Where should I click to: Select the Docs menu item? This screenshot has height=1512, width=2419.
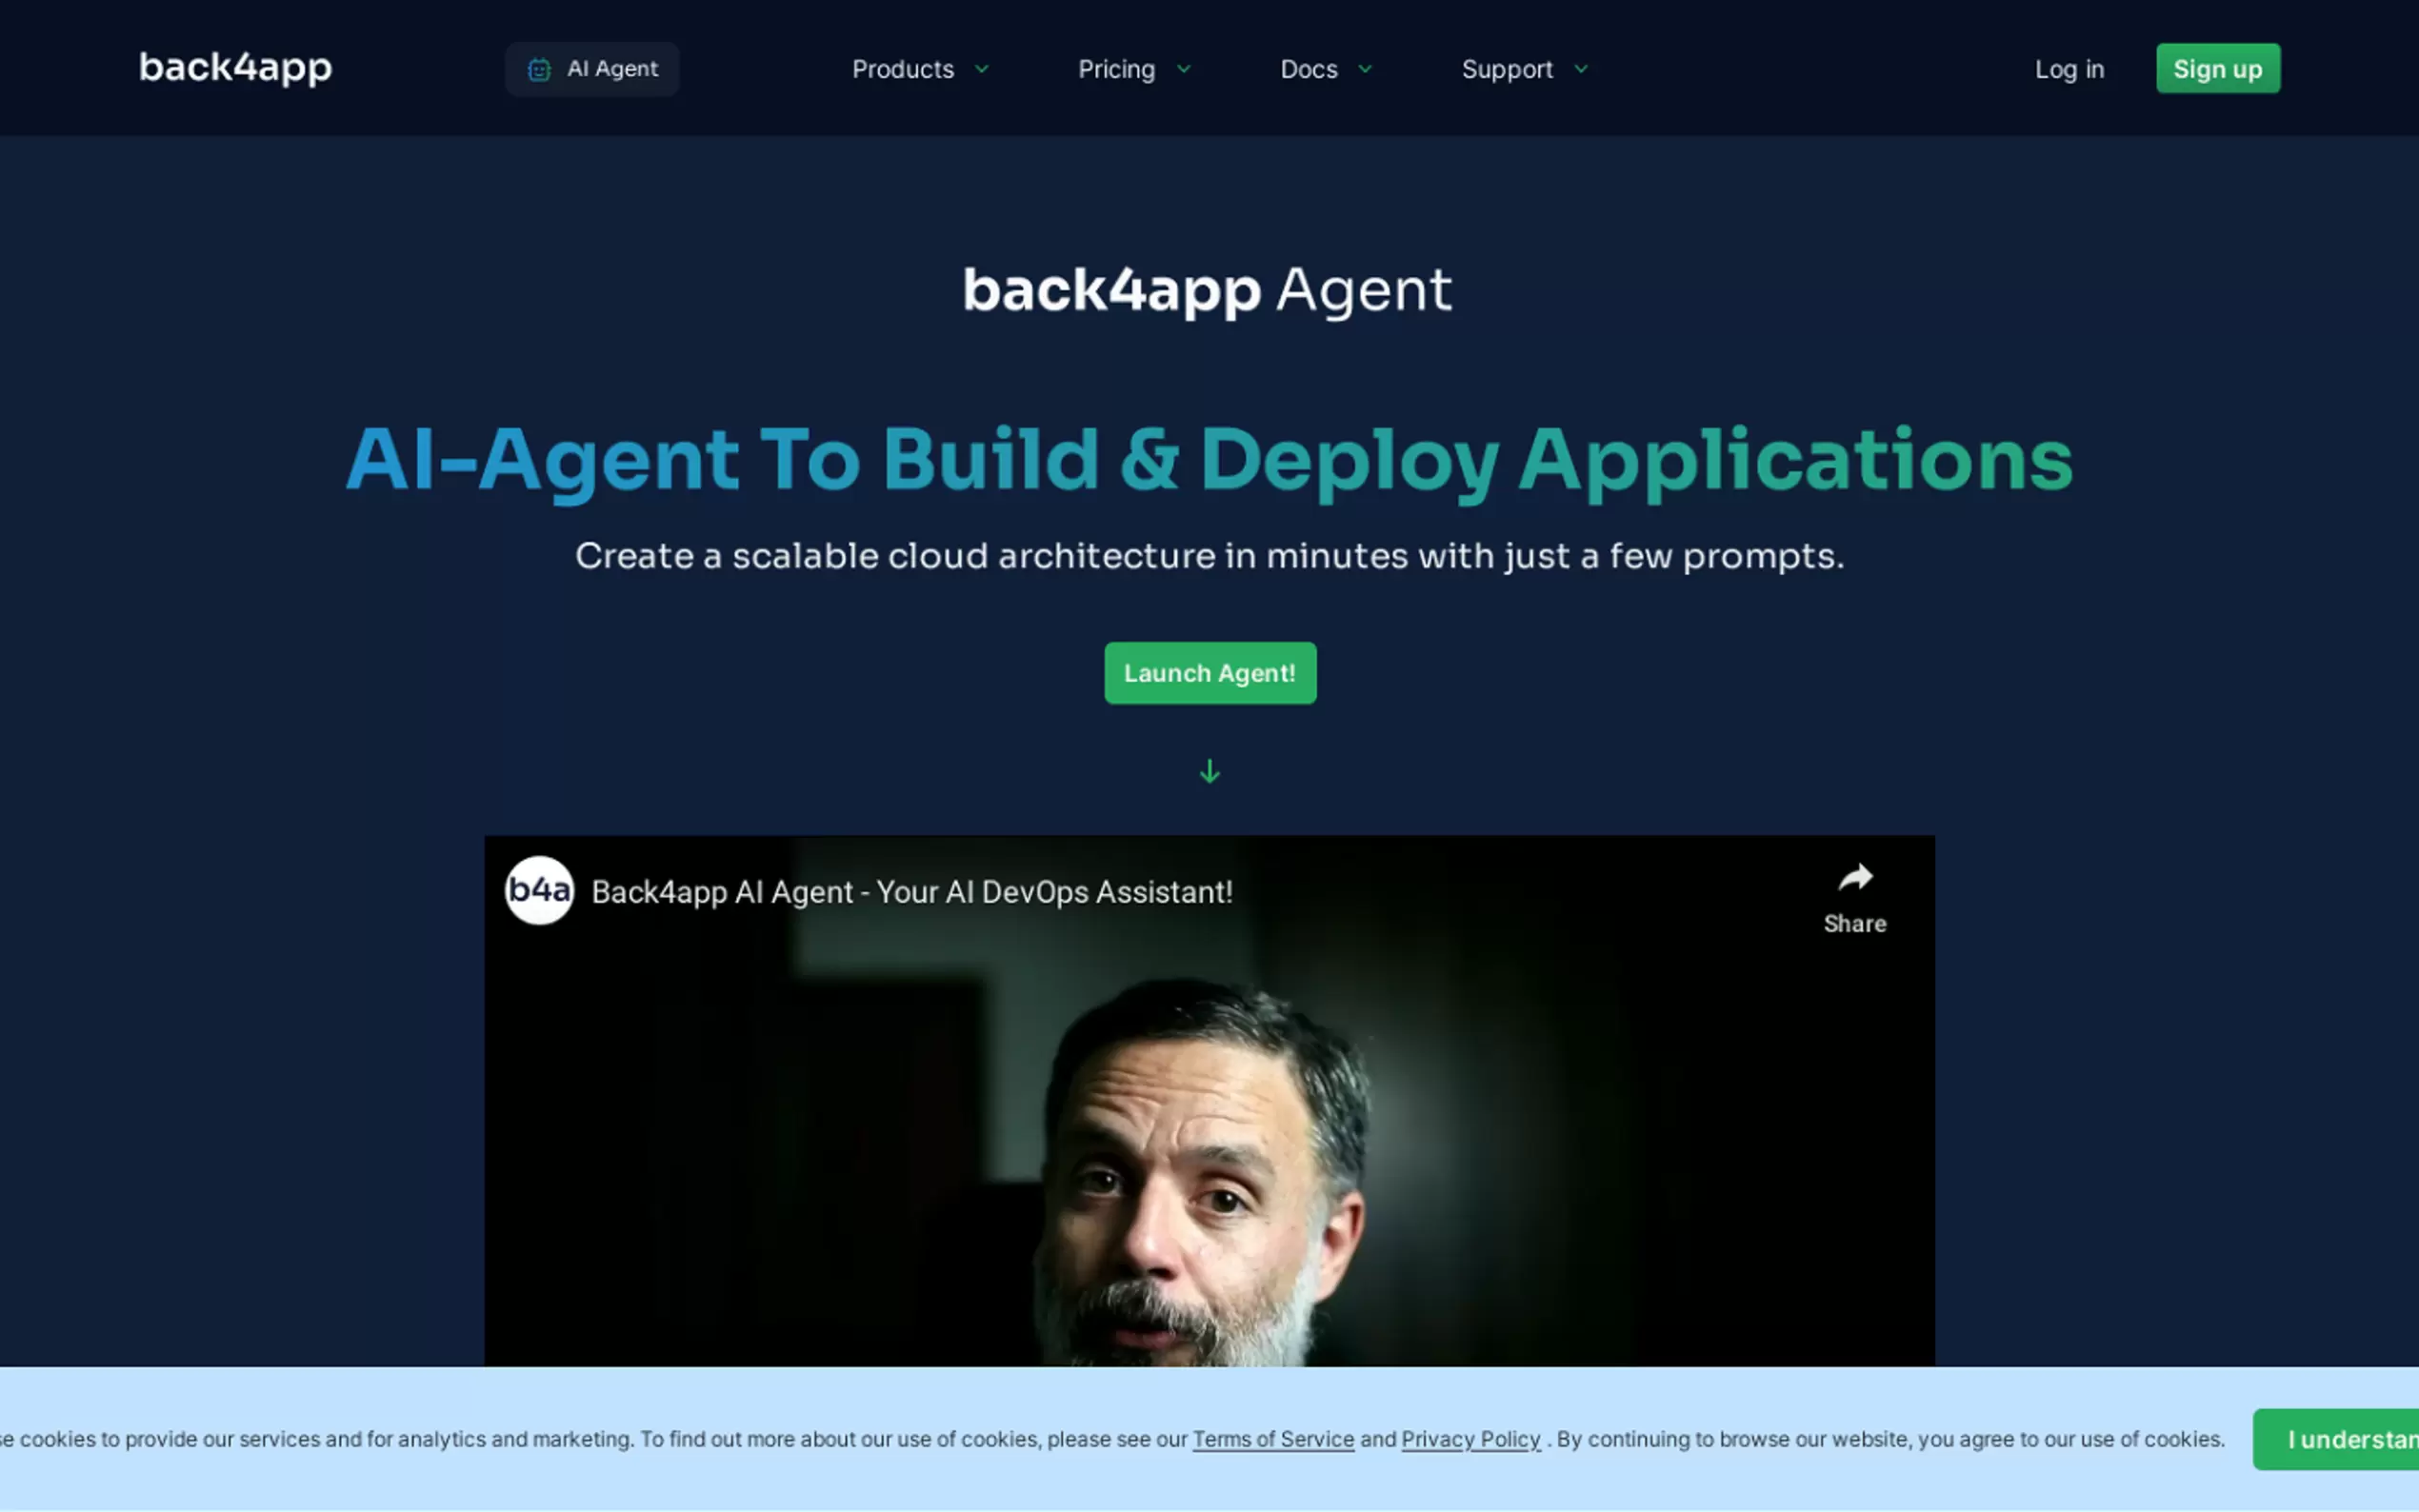coord(1309,69)
